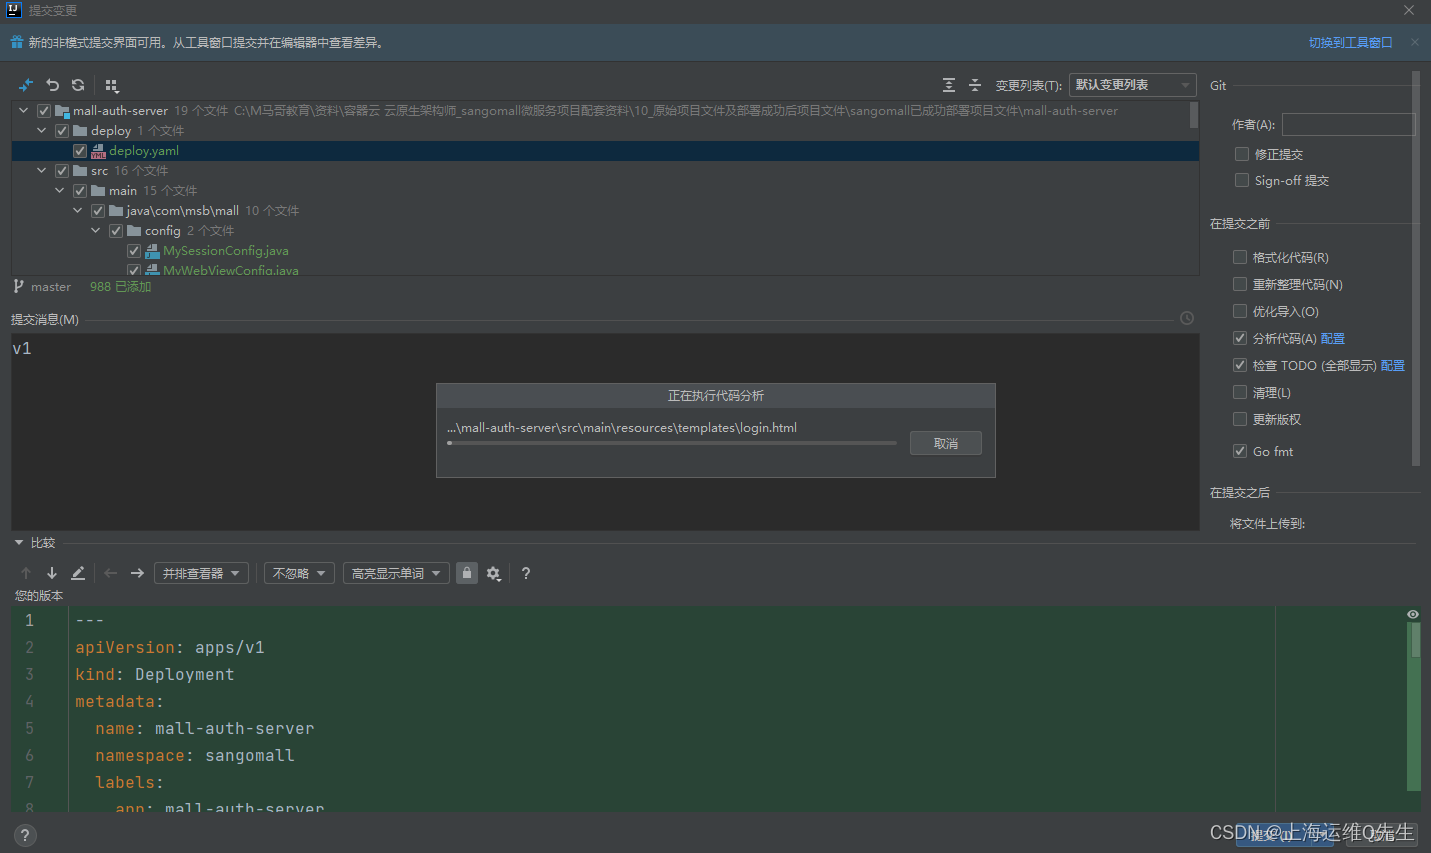Open diff settings gear icon

point(493,573)
